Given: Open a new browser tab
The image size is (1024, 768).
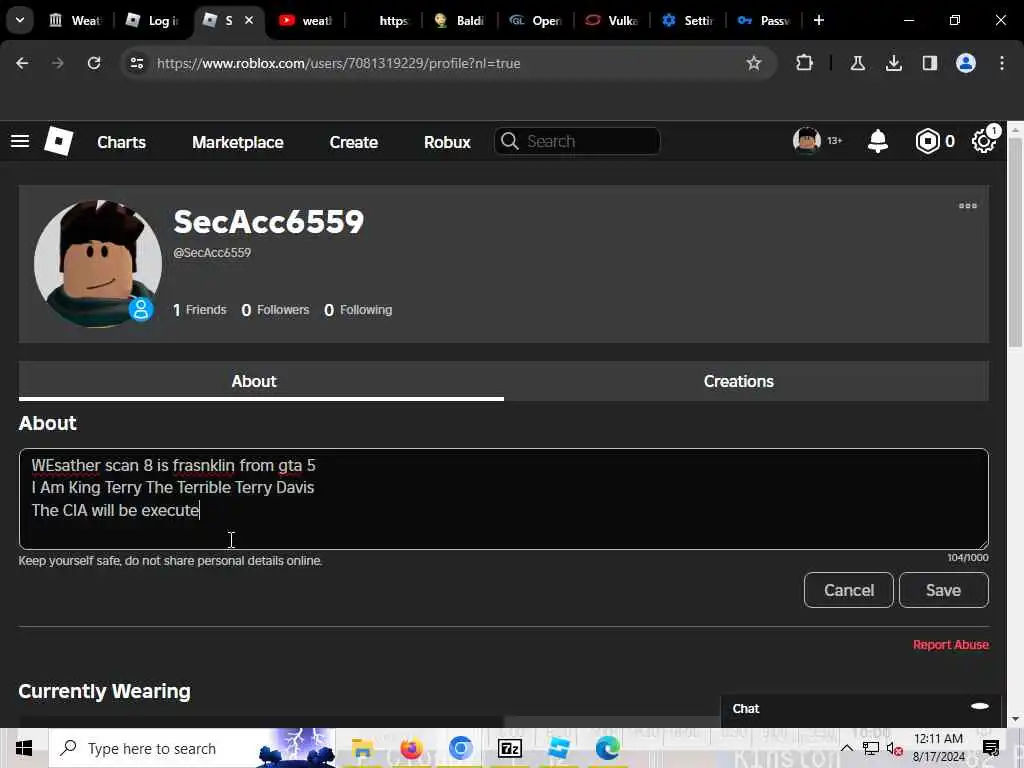Looking at the screenshot, I should tap(819, 20).
